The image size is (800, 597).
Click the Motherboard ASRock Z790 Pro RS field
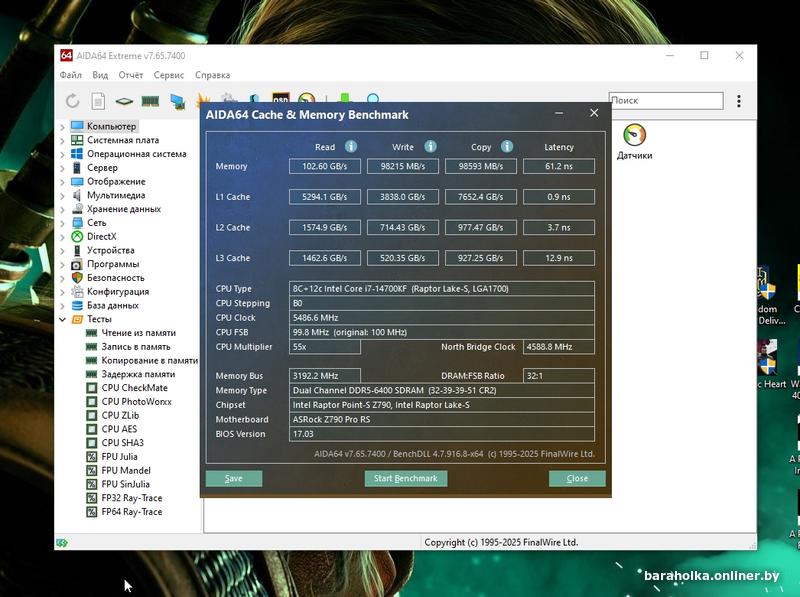pos(442,419)
